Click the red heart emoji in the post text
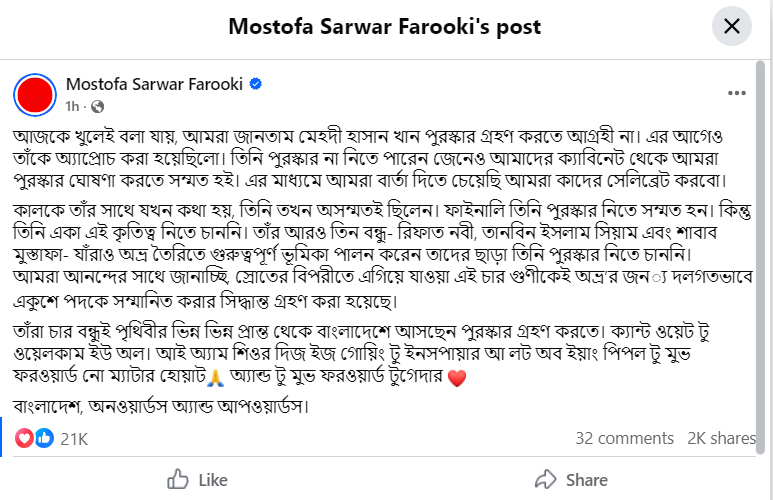The width and height of the screenshot is (773, 500). [x=457, y=380]
